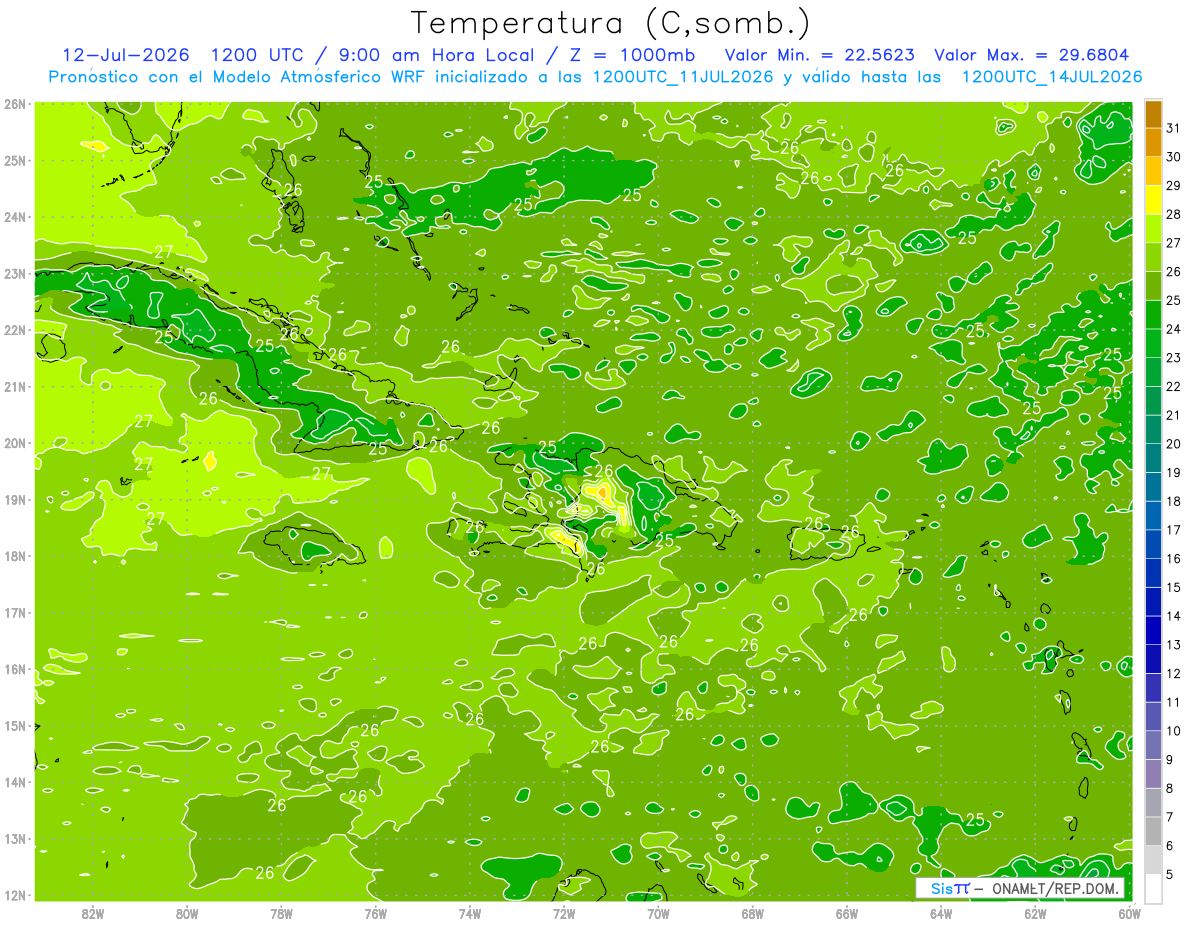This screenshot has height=927, width=1200.
Task: Pick the dark green legend swatch between 22 and 23
Action: pos(1153,372)
